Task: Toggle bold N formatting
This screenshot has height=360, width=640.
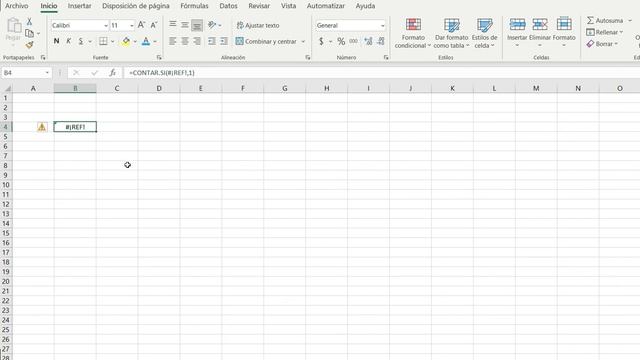Action: (x=56, y=41)
